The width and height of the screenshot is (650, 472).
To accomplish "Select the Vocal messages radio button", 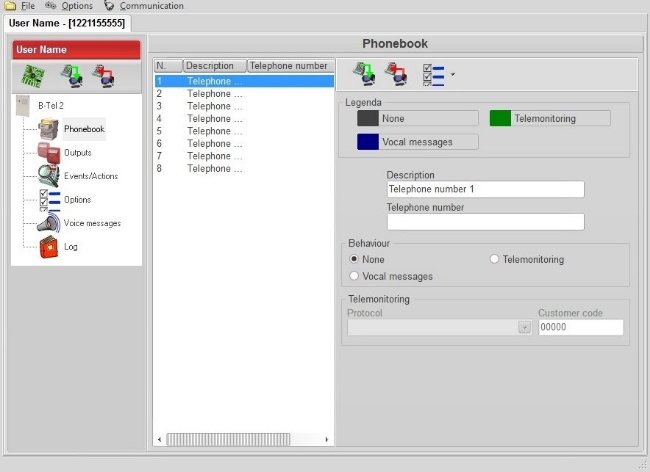I will tap(354, 276).
